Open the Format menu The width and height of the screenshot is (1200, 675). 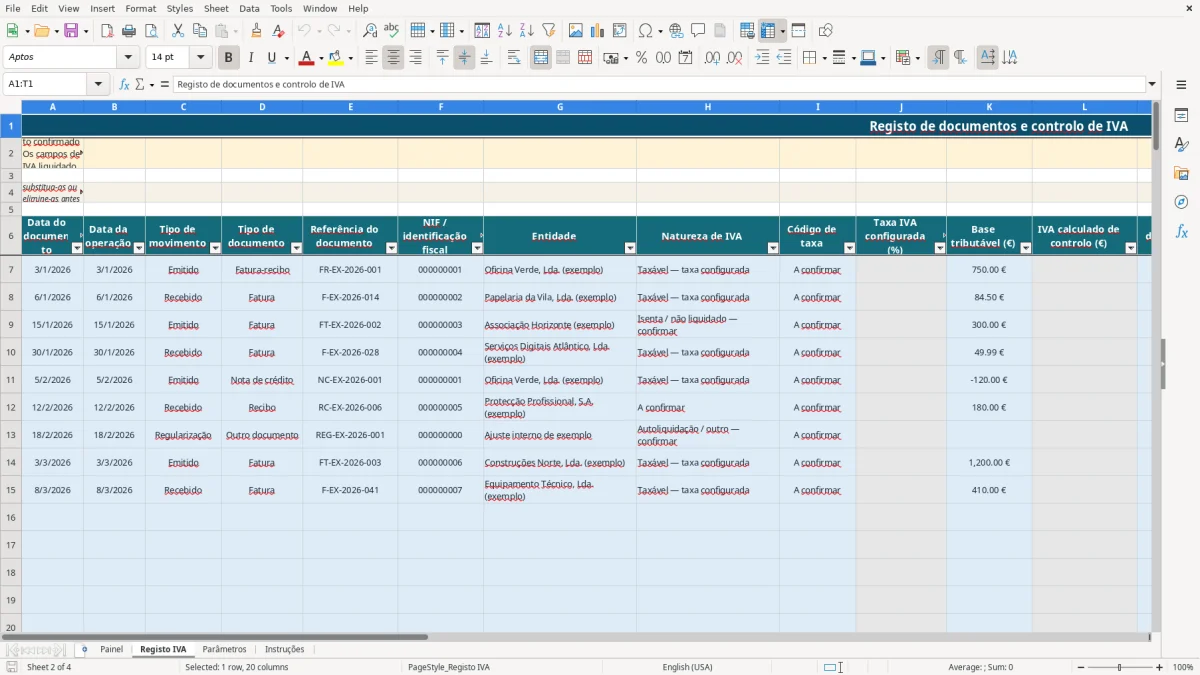(140, 8)
